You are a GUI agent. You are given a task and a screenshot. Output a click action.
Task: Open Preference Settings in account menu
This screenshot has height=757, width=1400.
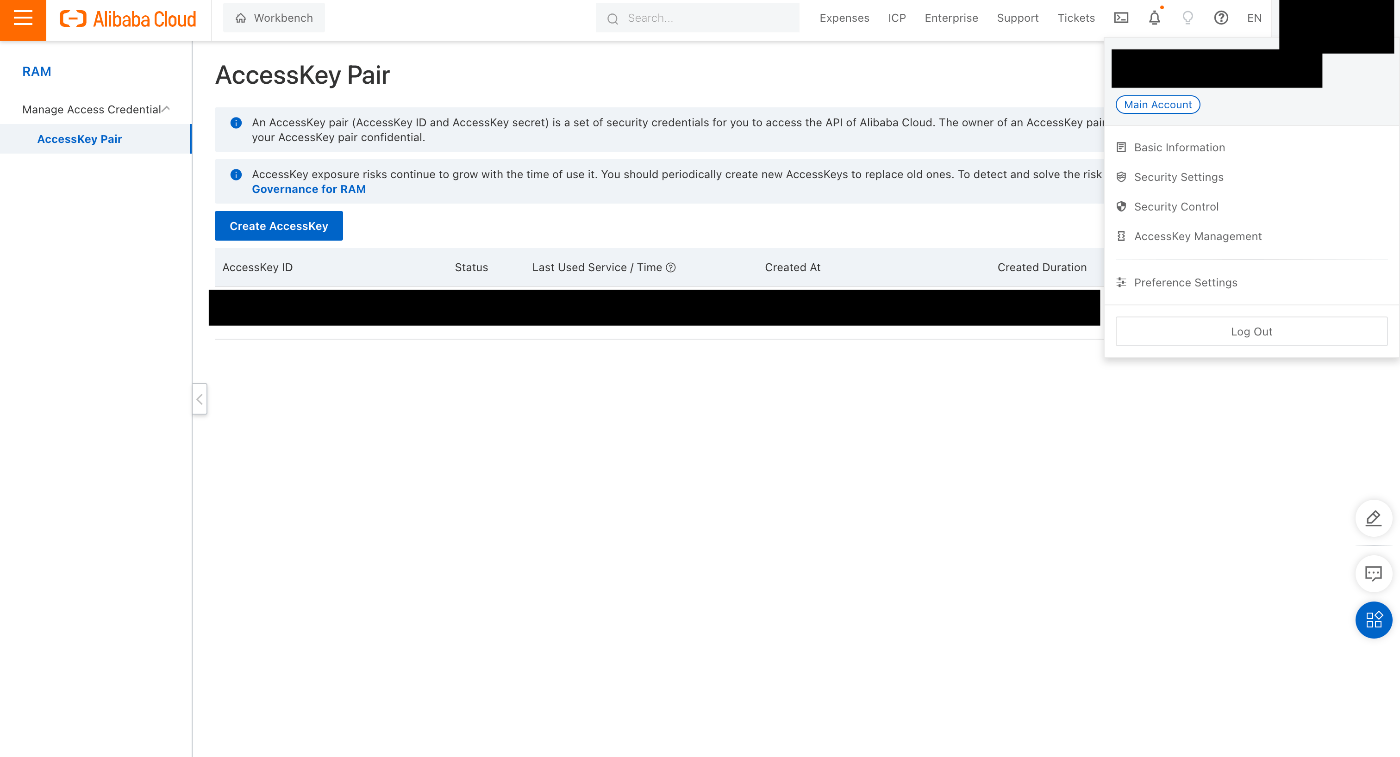point(1186,283)
